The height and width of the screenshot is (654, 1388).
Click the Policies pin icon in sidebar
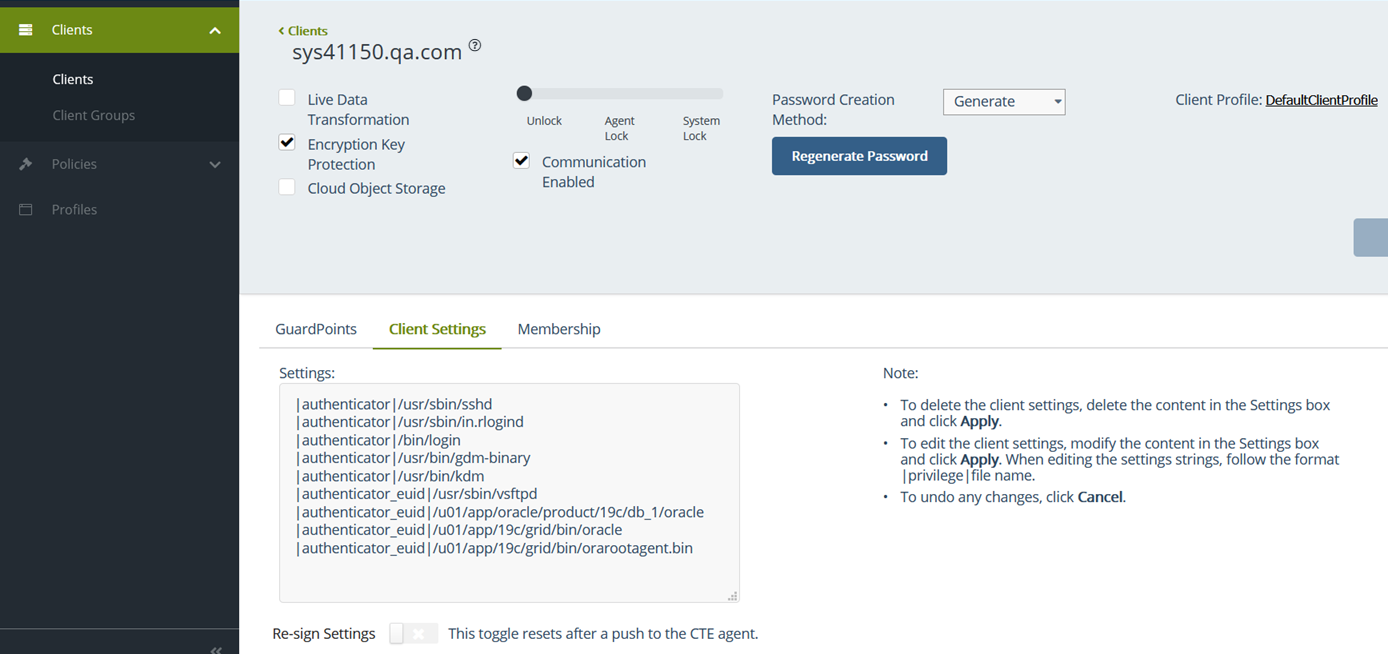pos(26,164)
